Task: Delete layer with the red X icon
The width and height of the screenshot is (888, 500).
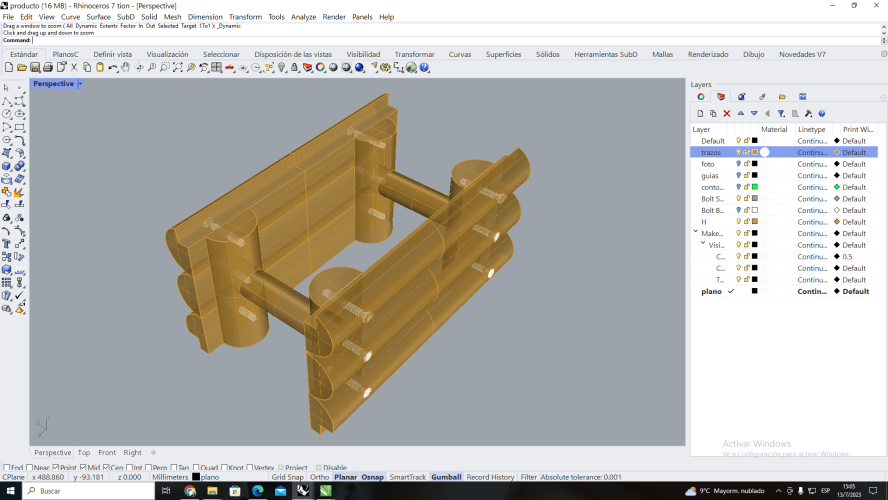Action: tap(727, 114)
